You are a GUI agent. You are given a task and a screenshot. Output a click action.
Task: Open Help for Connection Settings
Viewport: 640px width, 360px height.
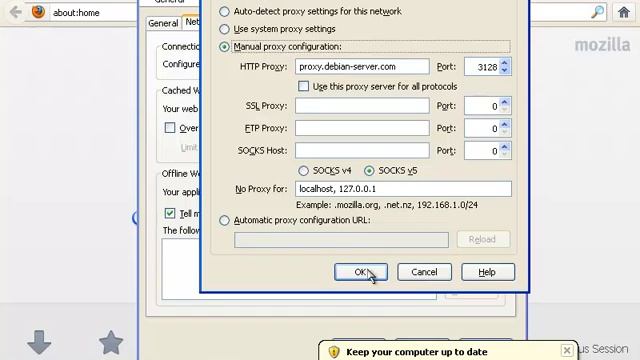coord(488,272)
